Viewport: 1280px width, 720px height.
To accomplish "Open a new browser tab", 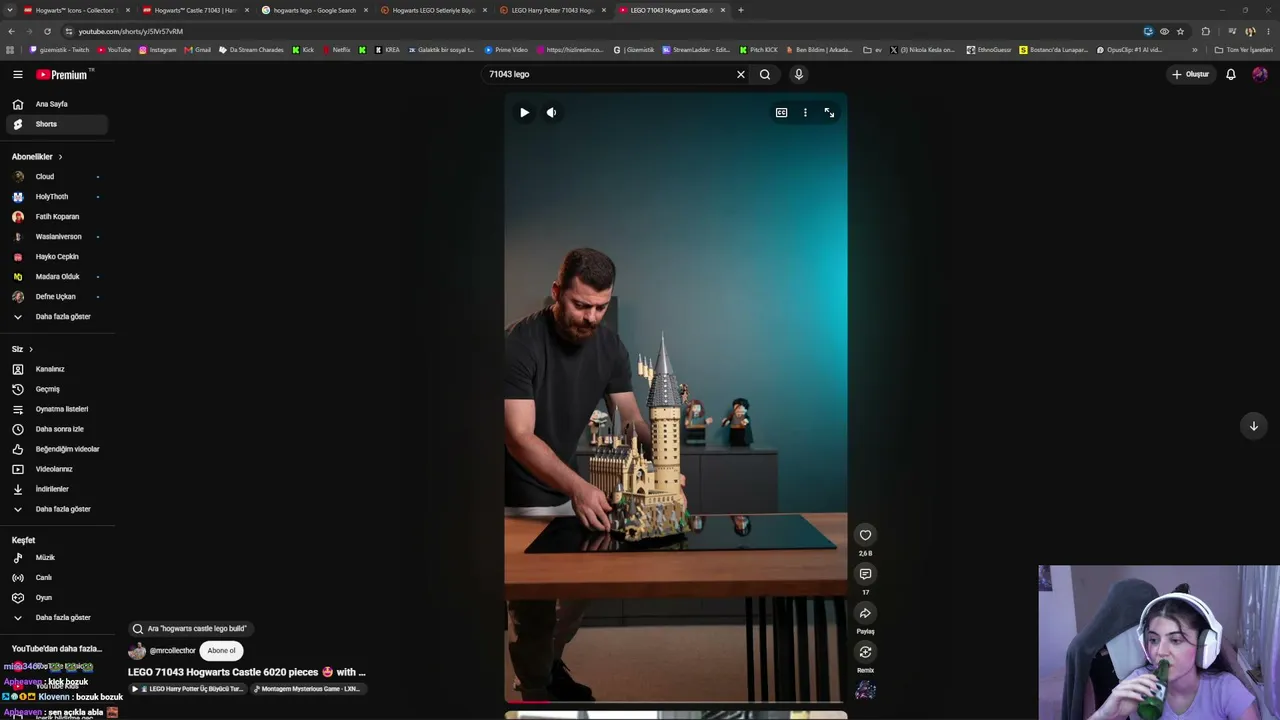I will 740,10.
